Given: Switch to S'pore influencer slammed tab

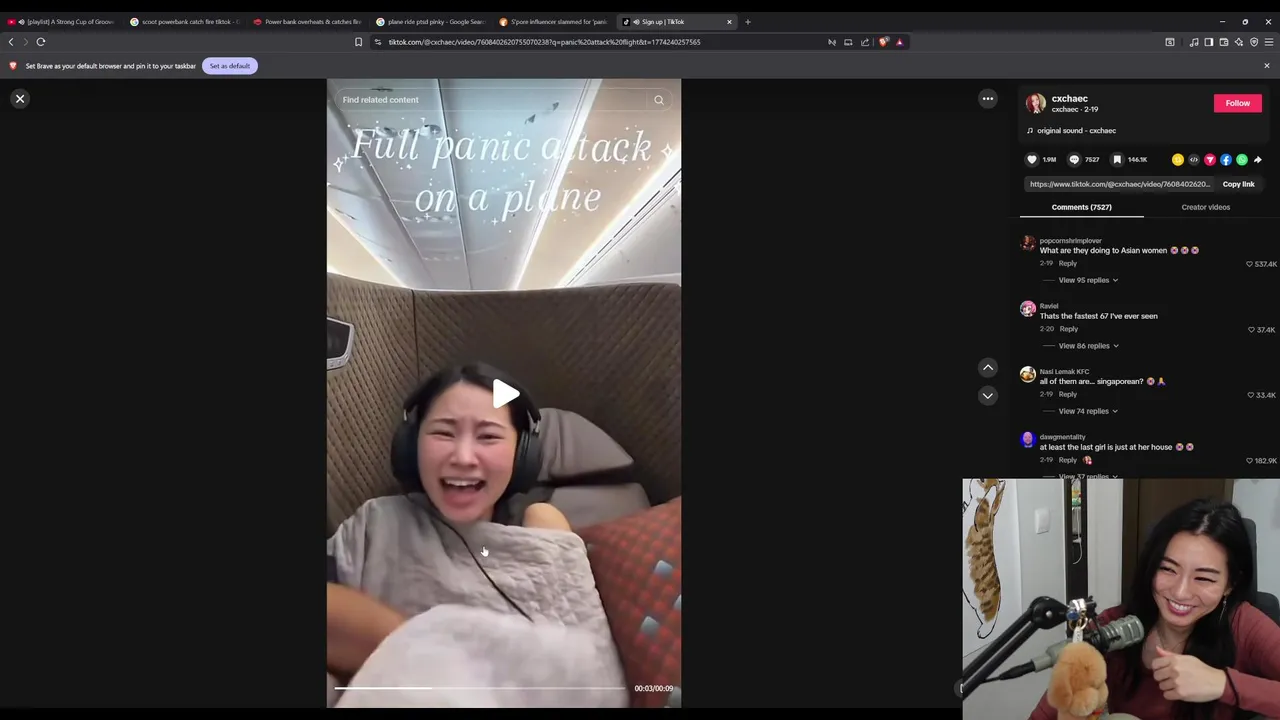Looking at the screenshot, I should [x=554, y=21].
